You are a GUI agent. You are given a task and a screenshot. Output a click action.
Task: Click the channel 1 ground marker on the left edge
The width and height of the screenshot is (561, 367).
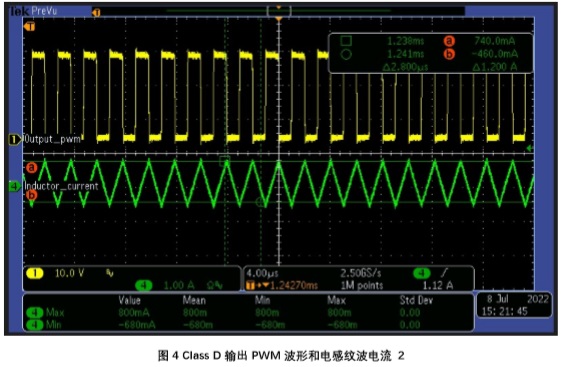pyautogui.click(x=14, y=139)
